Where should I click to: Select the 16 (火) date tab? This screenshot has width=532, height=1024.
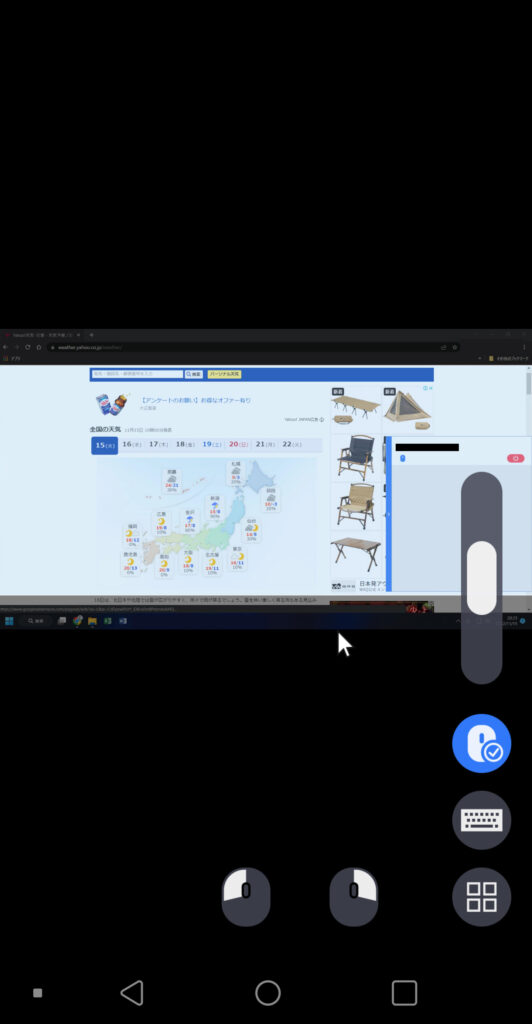[132, 445]
